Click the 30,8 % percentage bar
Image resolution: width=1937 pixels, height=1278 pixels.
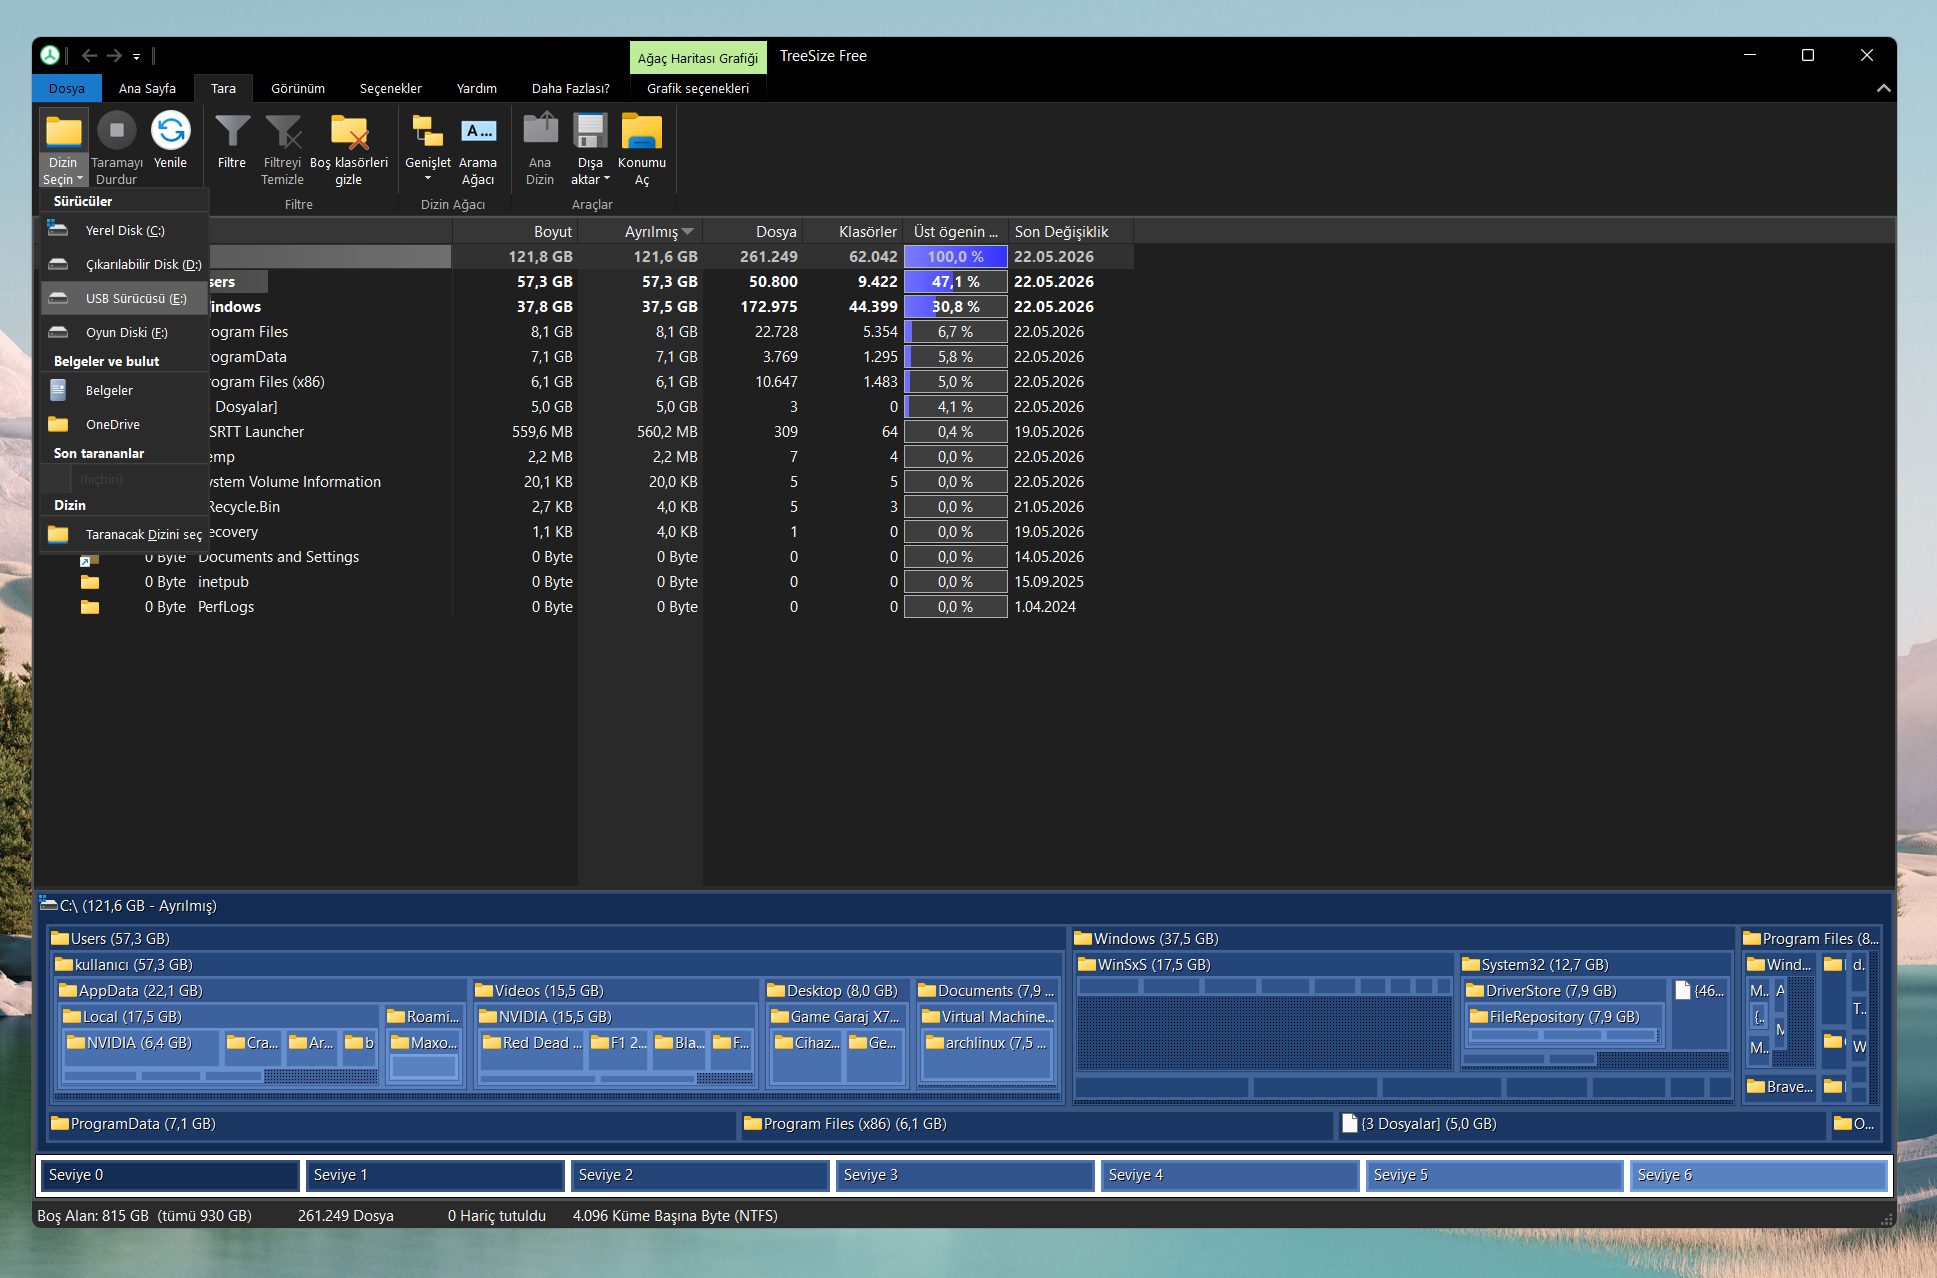pyautogui.click(x=955, y=307)
